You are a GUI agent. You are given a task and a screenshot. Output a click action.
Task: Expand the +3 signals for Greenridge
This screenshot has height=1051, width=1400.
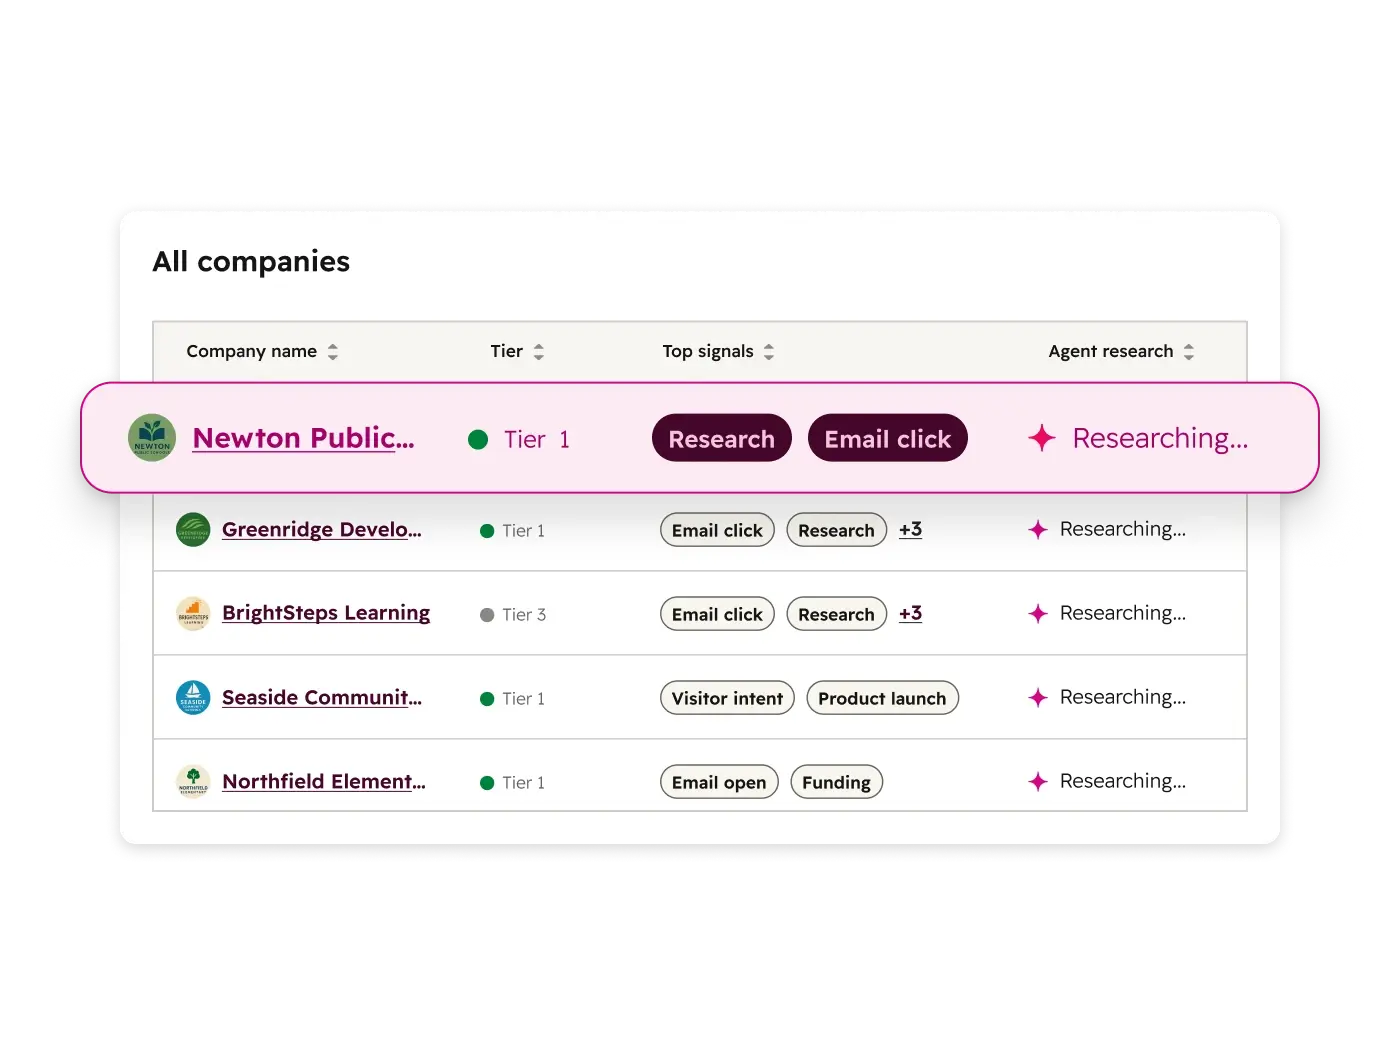click(910, 529)
